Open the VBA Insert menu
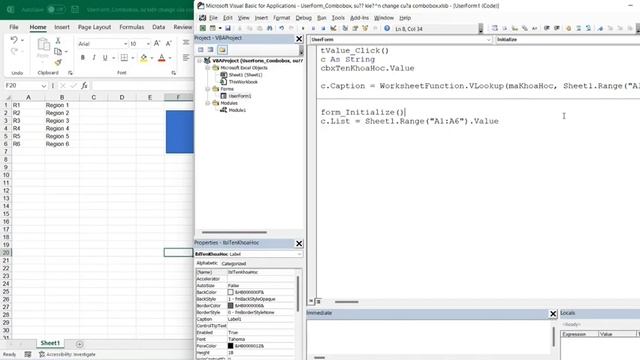Image resolution: width=640 pixels, height=360 pixels. (x=261, y=18)
